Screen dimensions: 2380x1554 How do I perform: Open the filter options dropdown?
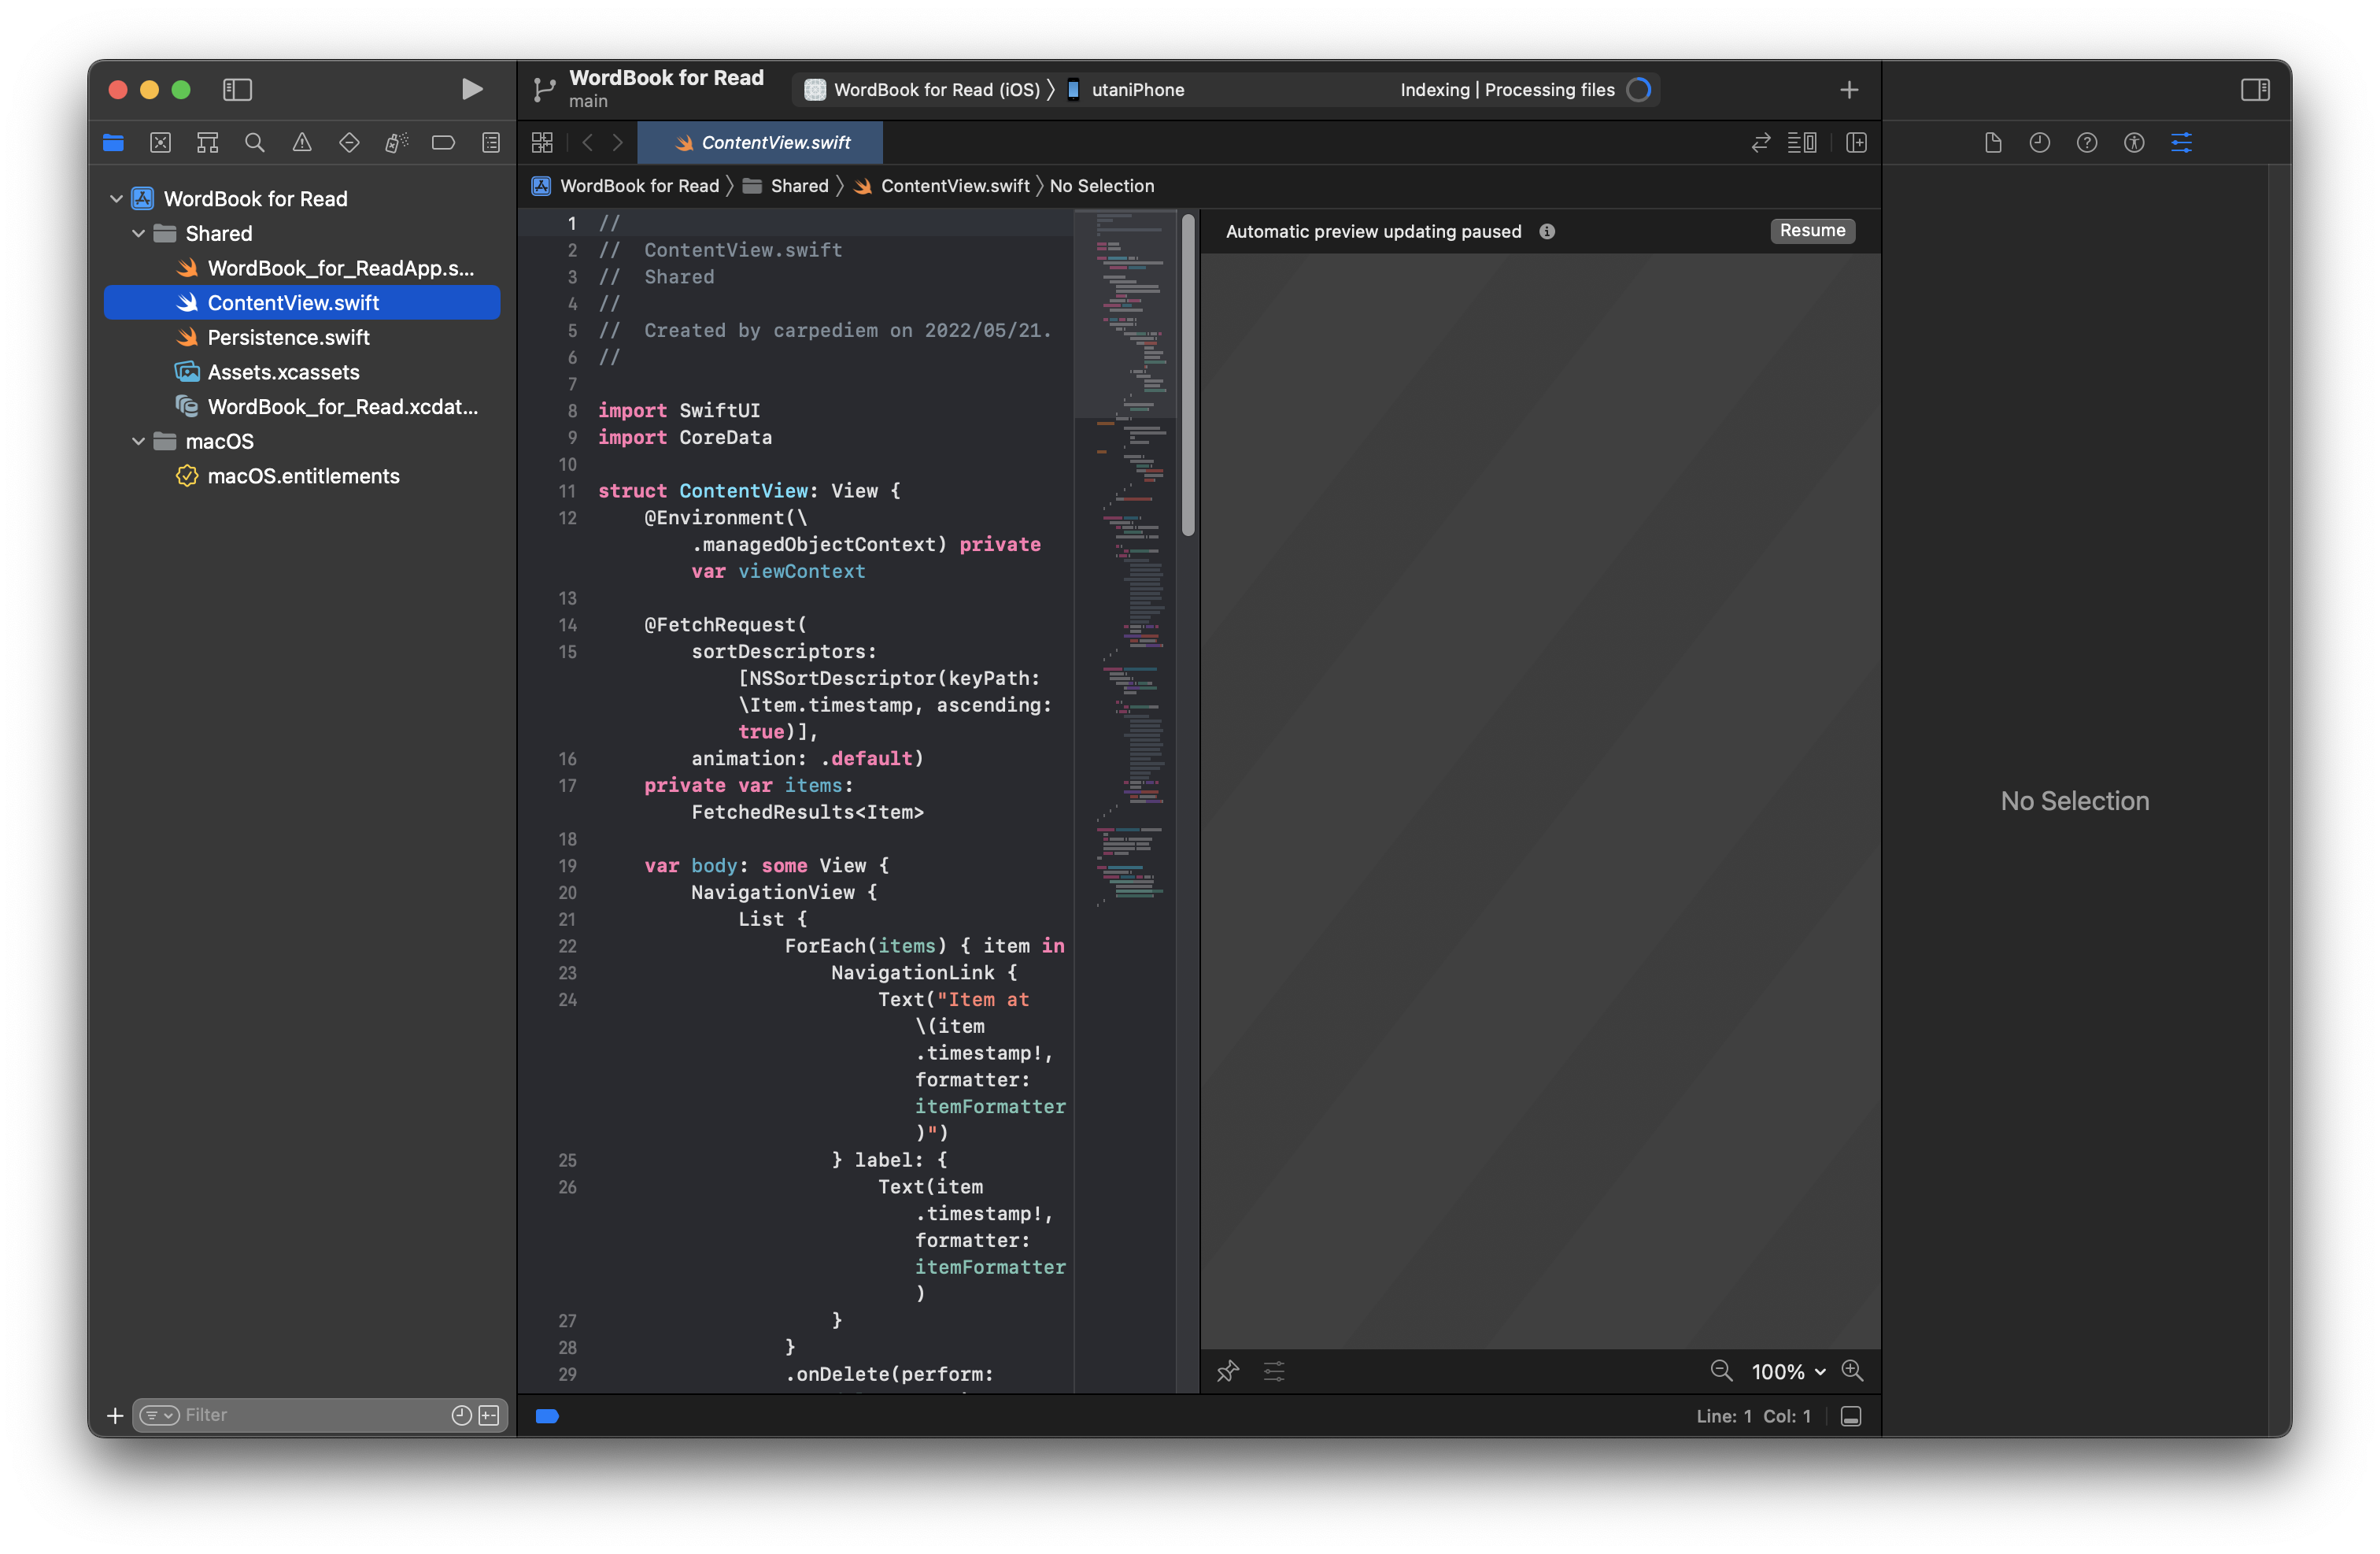pyautogui.click(x=160, y=1415)
